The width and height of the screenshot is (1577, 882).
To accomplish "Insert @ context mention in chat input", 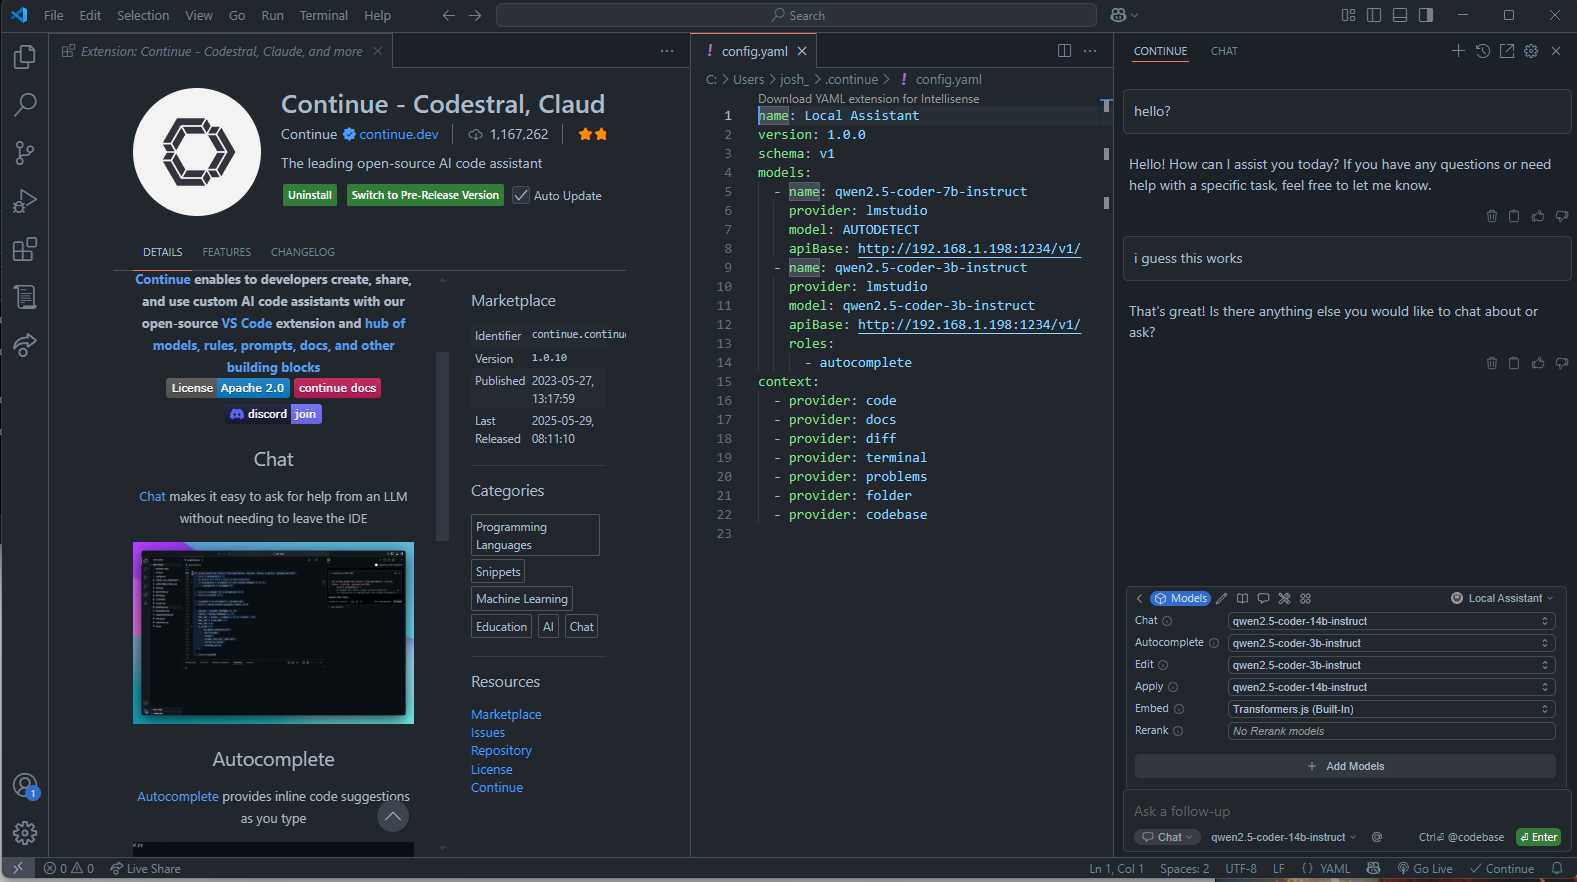I will click(1377, 837).
